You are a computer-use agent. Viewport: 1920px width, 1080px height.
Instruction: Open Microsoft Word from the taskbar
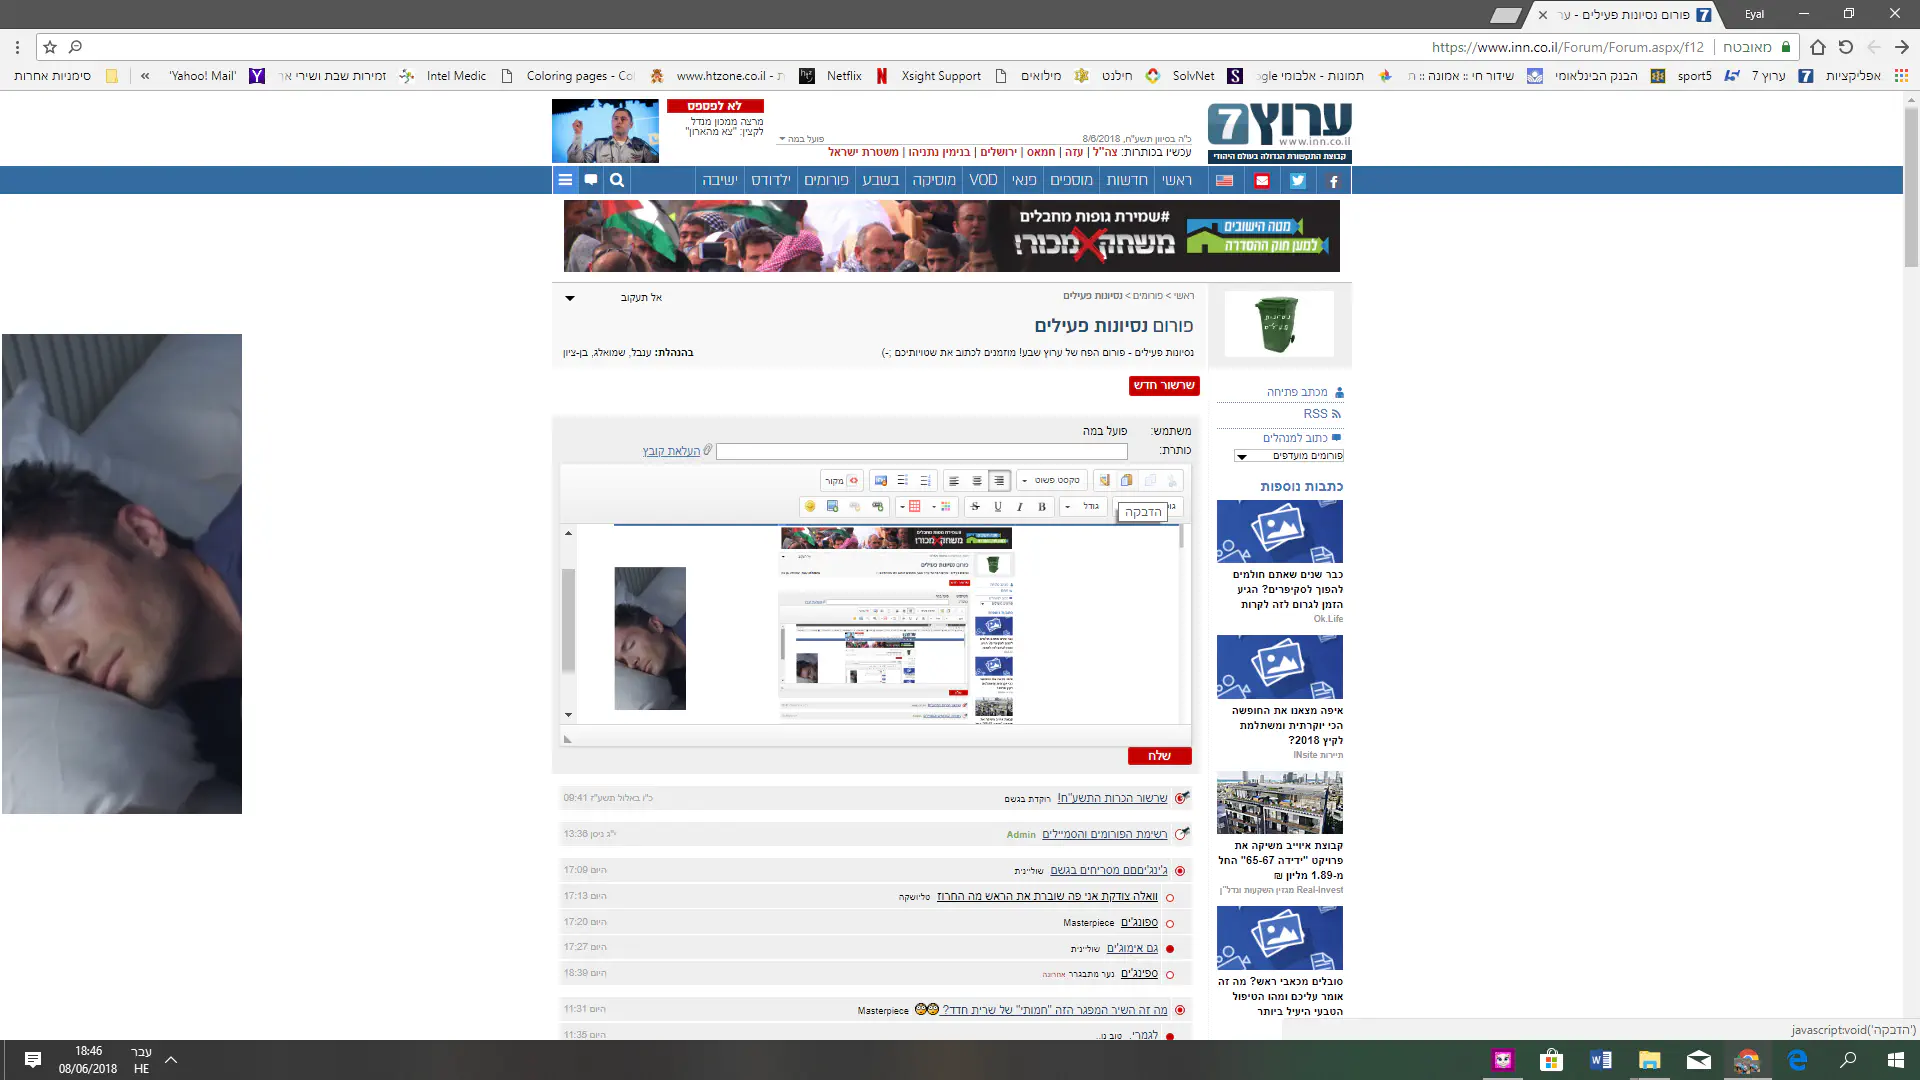[x=1600, y=1060]
